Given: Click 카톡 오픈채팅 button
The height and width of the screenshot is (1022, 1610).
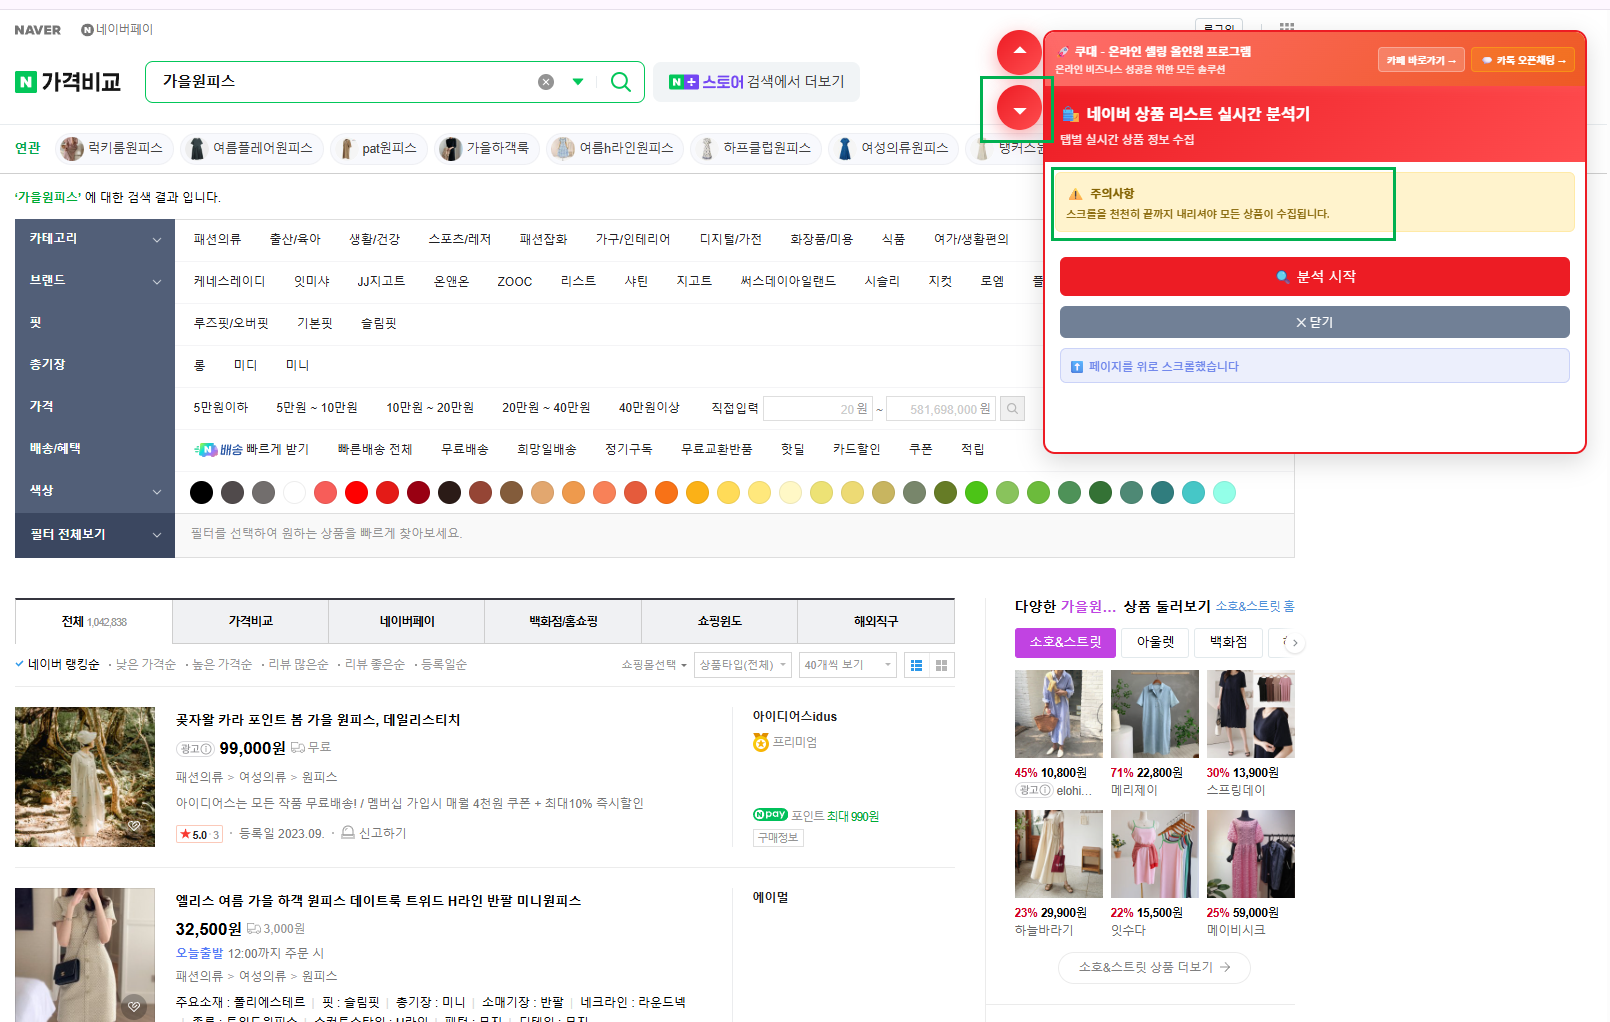Looking at the screenshot, I should (1523, 60).
